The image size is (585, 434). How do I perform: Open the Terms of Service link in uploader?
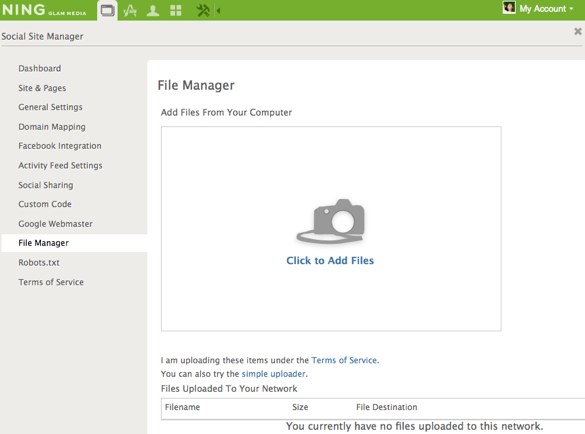tap(344, 360)
